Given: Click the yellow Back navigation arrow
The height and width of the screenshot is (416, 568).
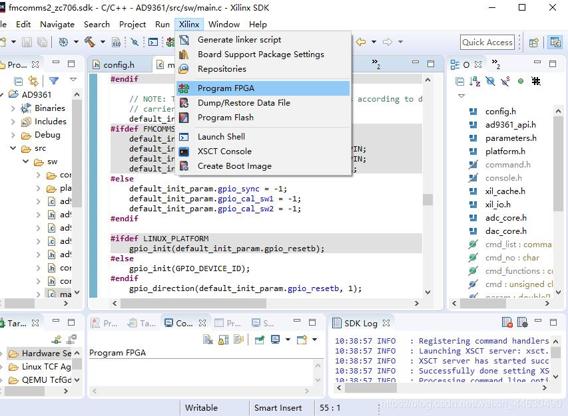Looking at the screenshot, I should 361,42.
